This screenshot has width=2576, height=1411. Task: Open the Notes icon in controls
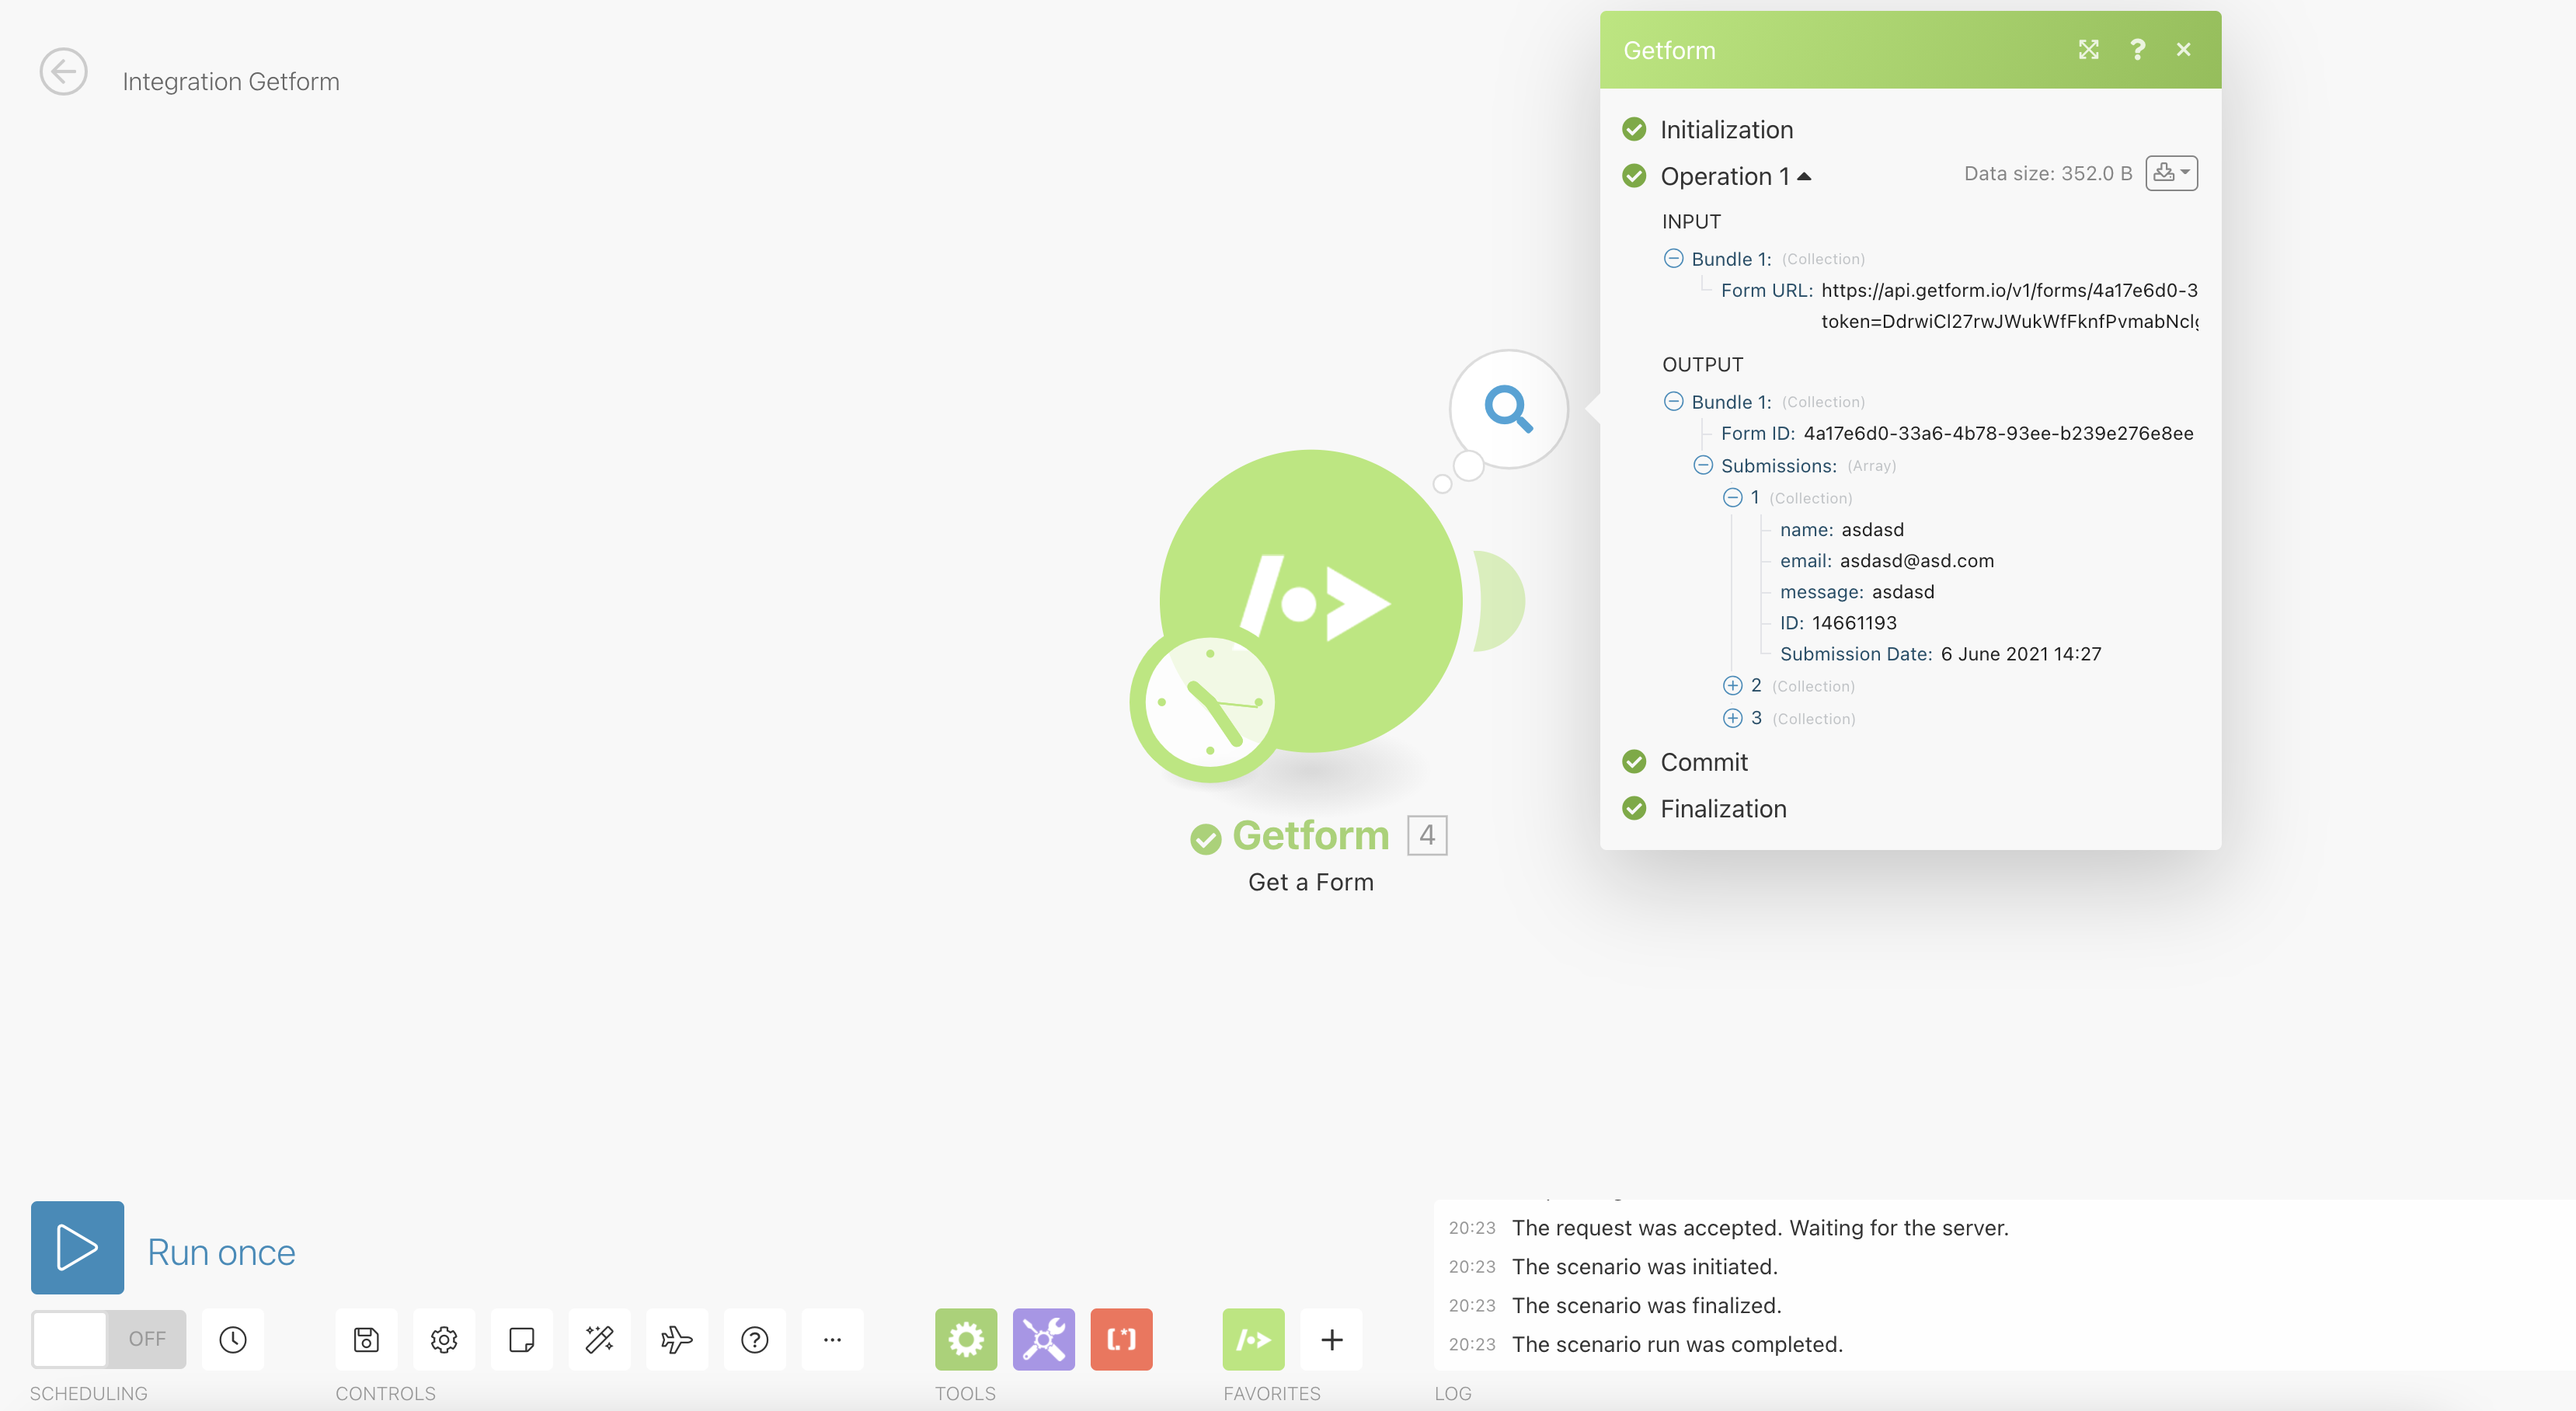pyautogui.click(x=522, y=1339)
